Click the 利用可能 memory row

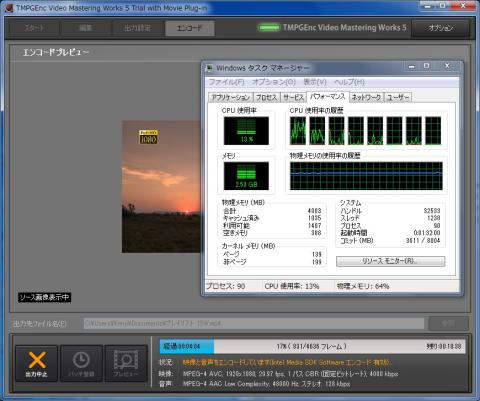click(x=272, y=226)
